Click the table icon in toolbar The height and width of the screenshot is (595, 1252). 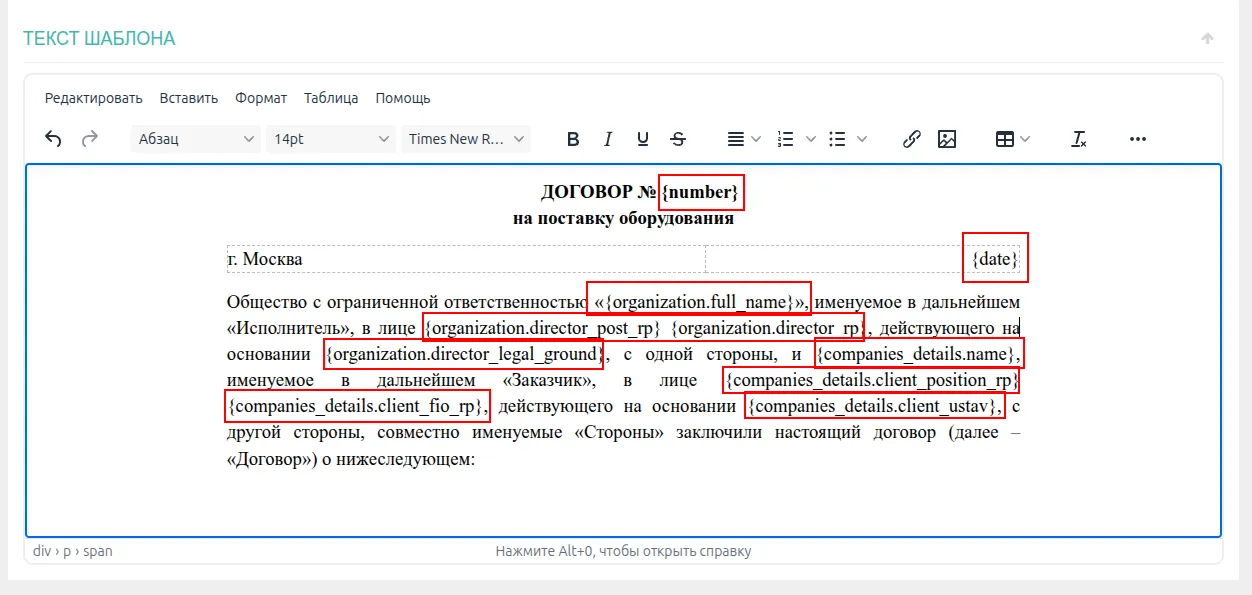click(1005, 139)
